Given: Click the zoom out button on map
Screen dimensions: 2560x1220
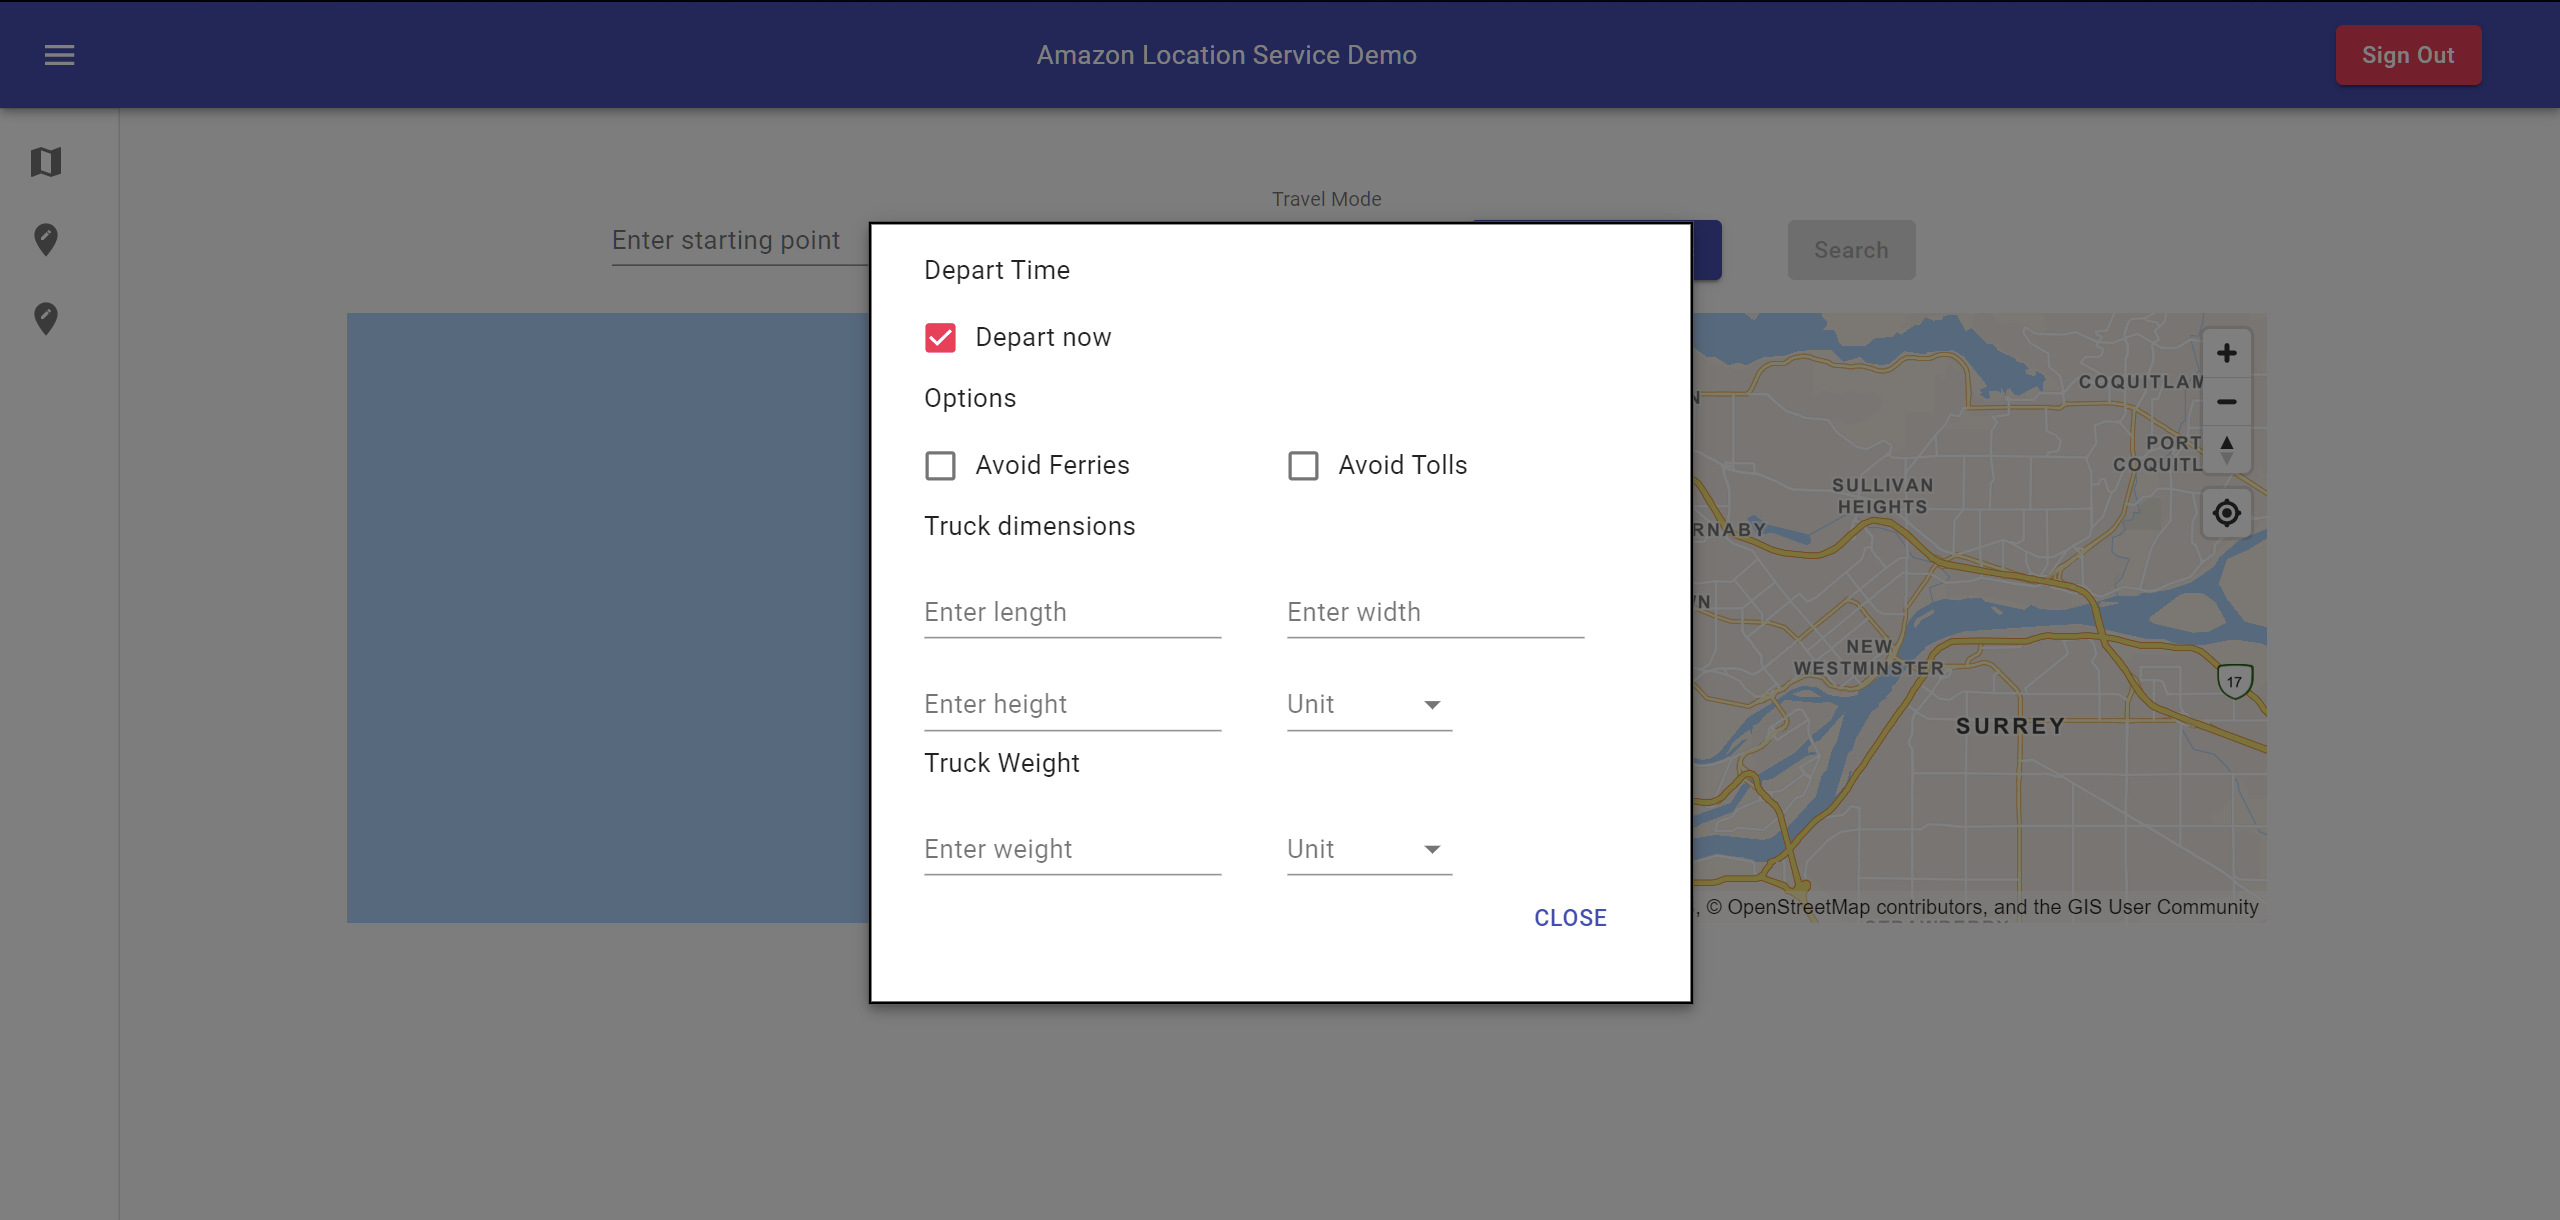Looking at the screenshot, I should tap(2225, 402).
